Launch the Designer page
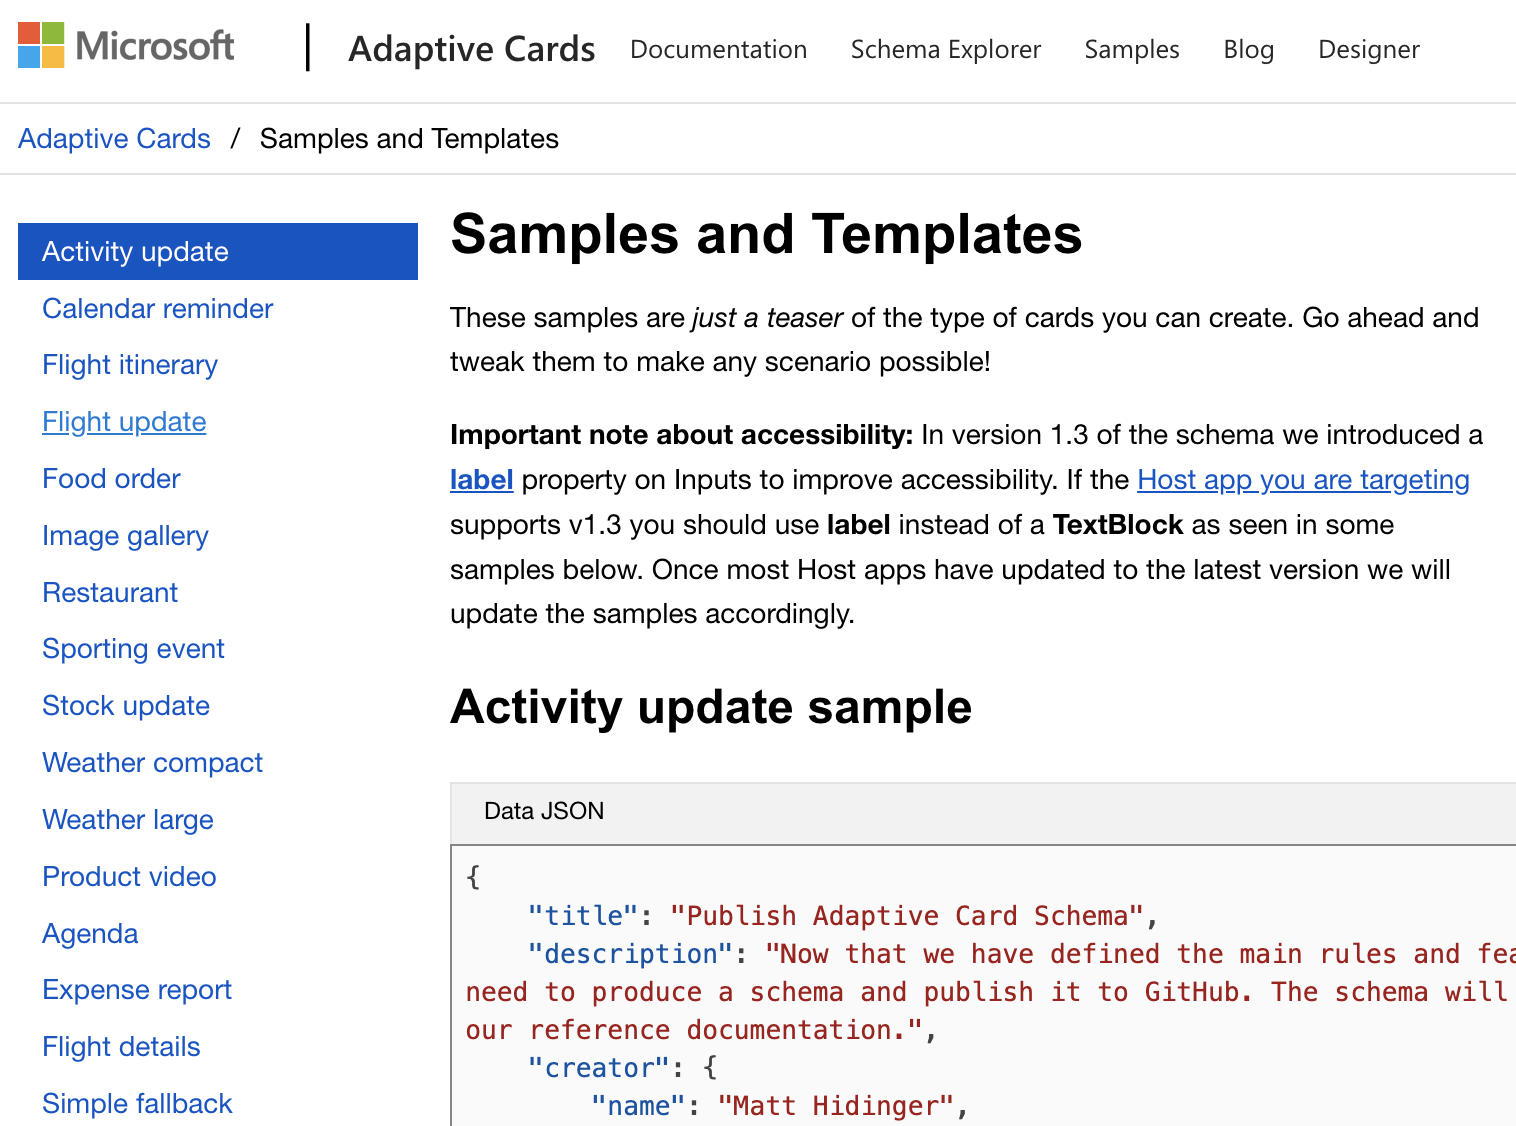The width and height of the screenshot is (1516, 1126). pos(1369,49)
